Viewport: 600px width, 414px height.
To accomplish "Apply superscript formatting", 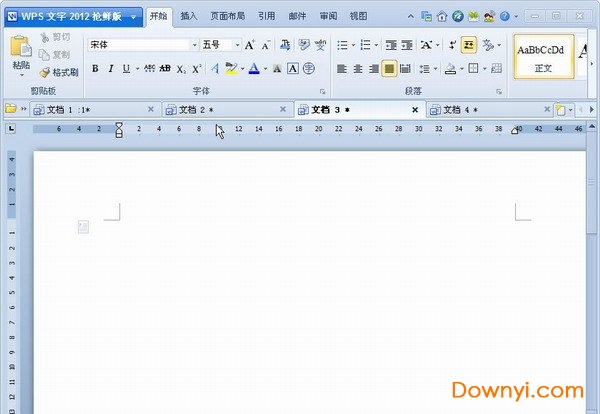I will click(197, 68).
